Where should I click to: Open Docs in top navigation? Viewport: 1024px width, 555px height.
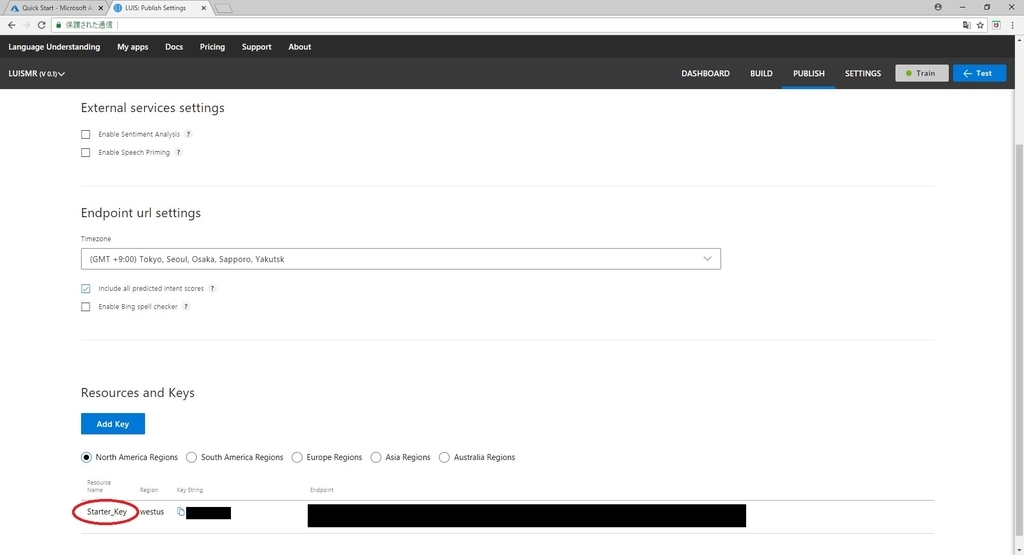coord(174,47)
